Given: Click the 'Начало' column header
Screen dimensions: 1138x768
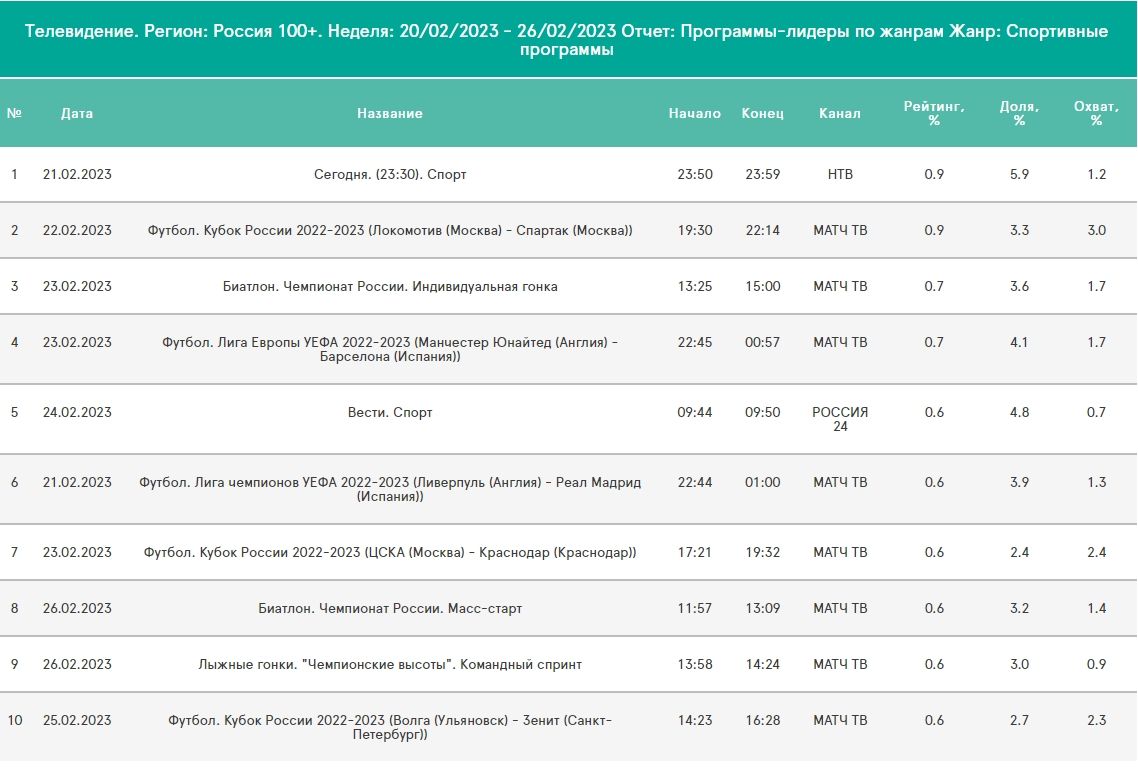Looking at the screenshot, I should 695,113.
